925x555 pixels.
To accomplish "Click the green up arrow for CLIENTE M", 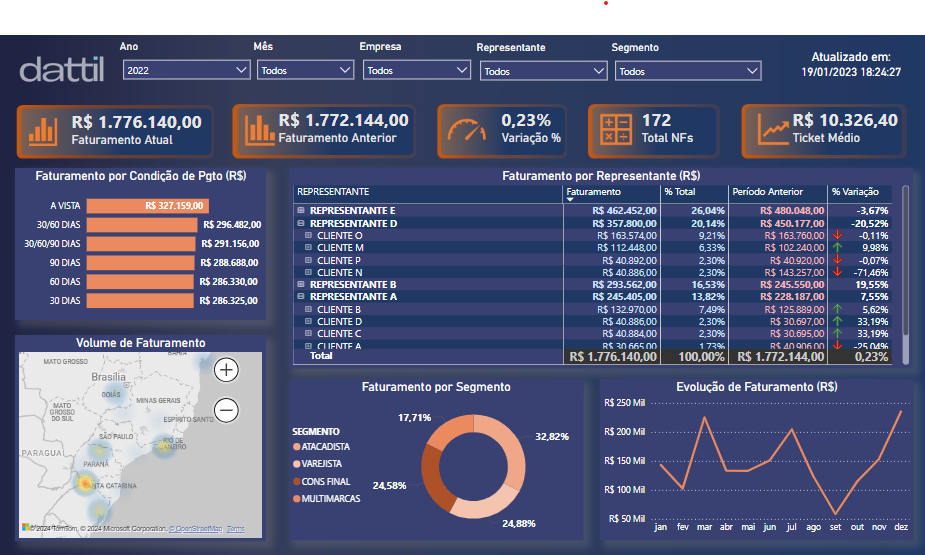I will click(x=837, y=247).
